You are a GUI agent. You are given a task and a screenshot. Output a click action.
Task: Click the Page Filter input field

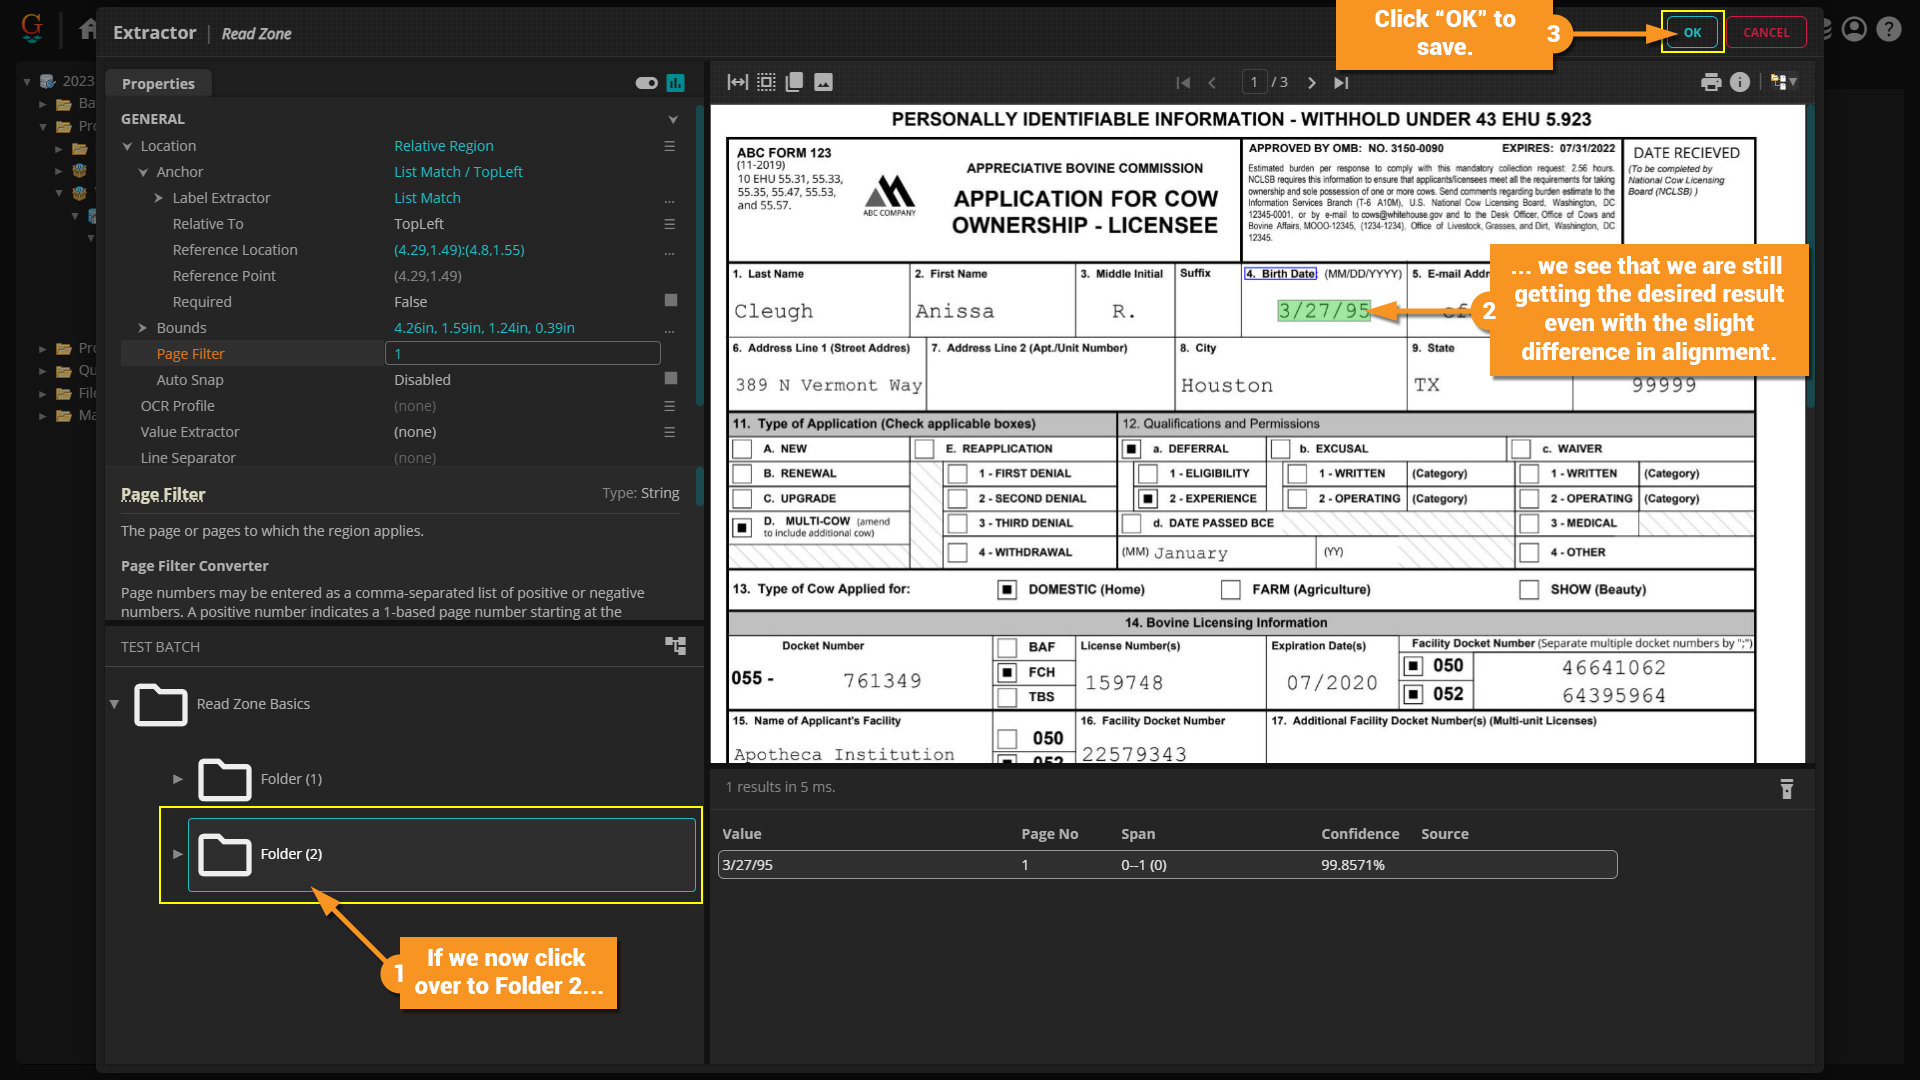click(x=522, y=353)
